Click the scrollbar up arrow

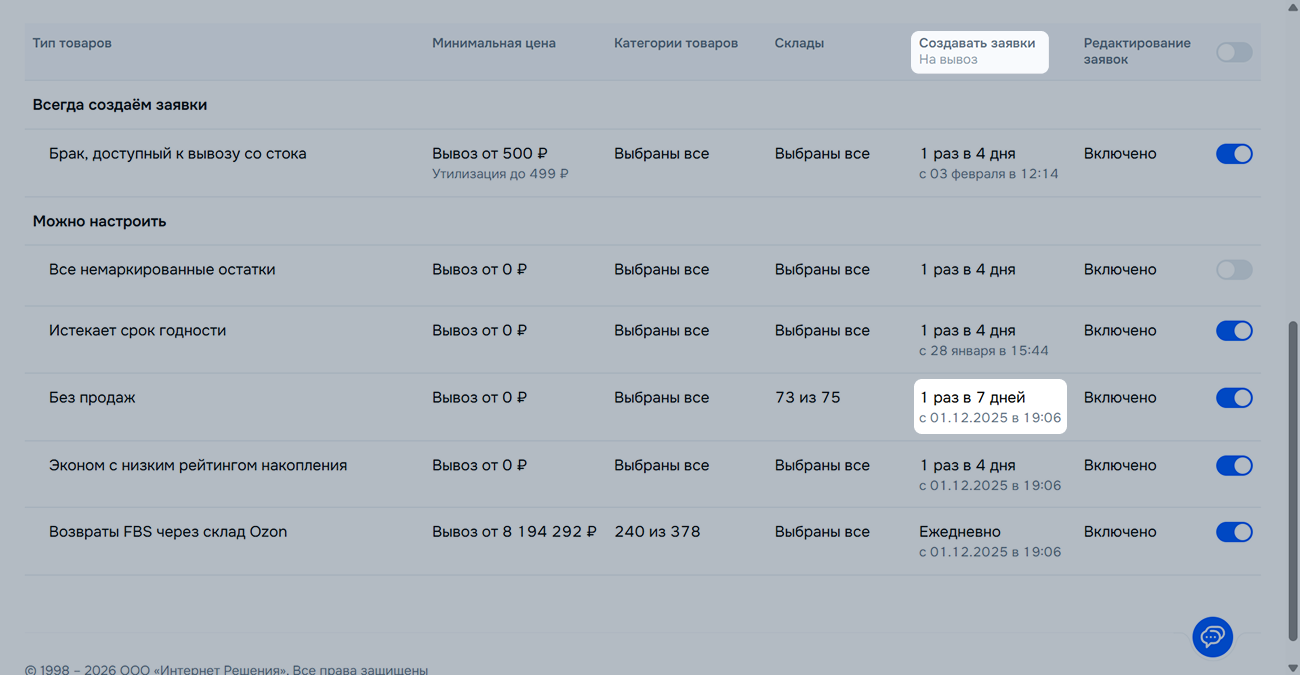[x=1293, y=7]
